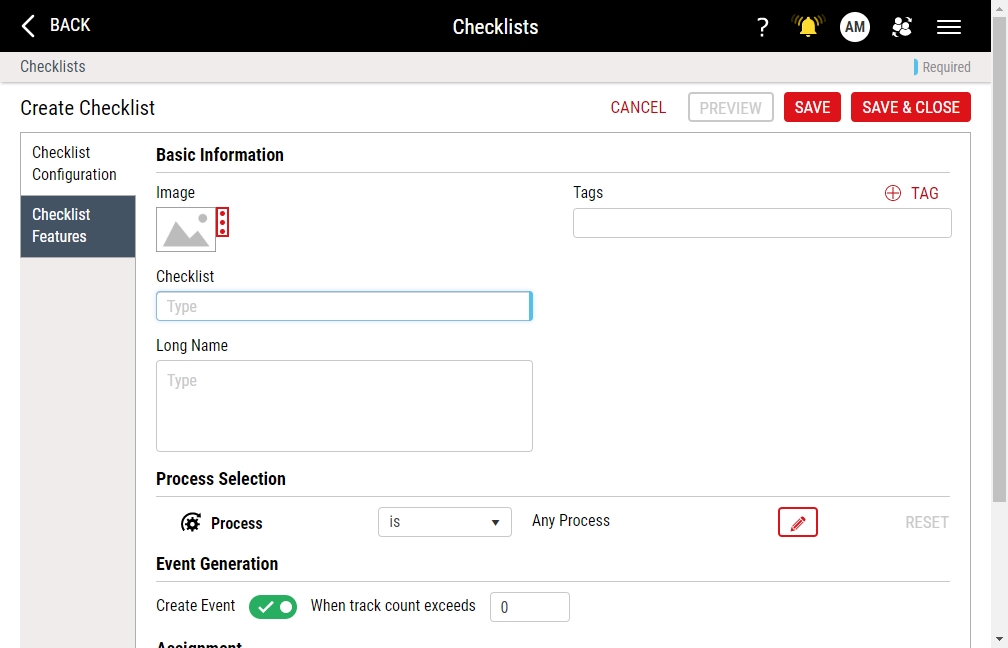Add a tag with plus TAG button
Viewport: 1008px width, 648px height.
[x=912, y=193]
